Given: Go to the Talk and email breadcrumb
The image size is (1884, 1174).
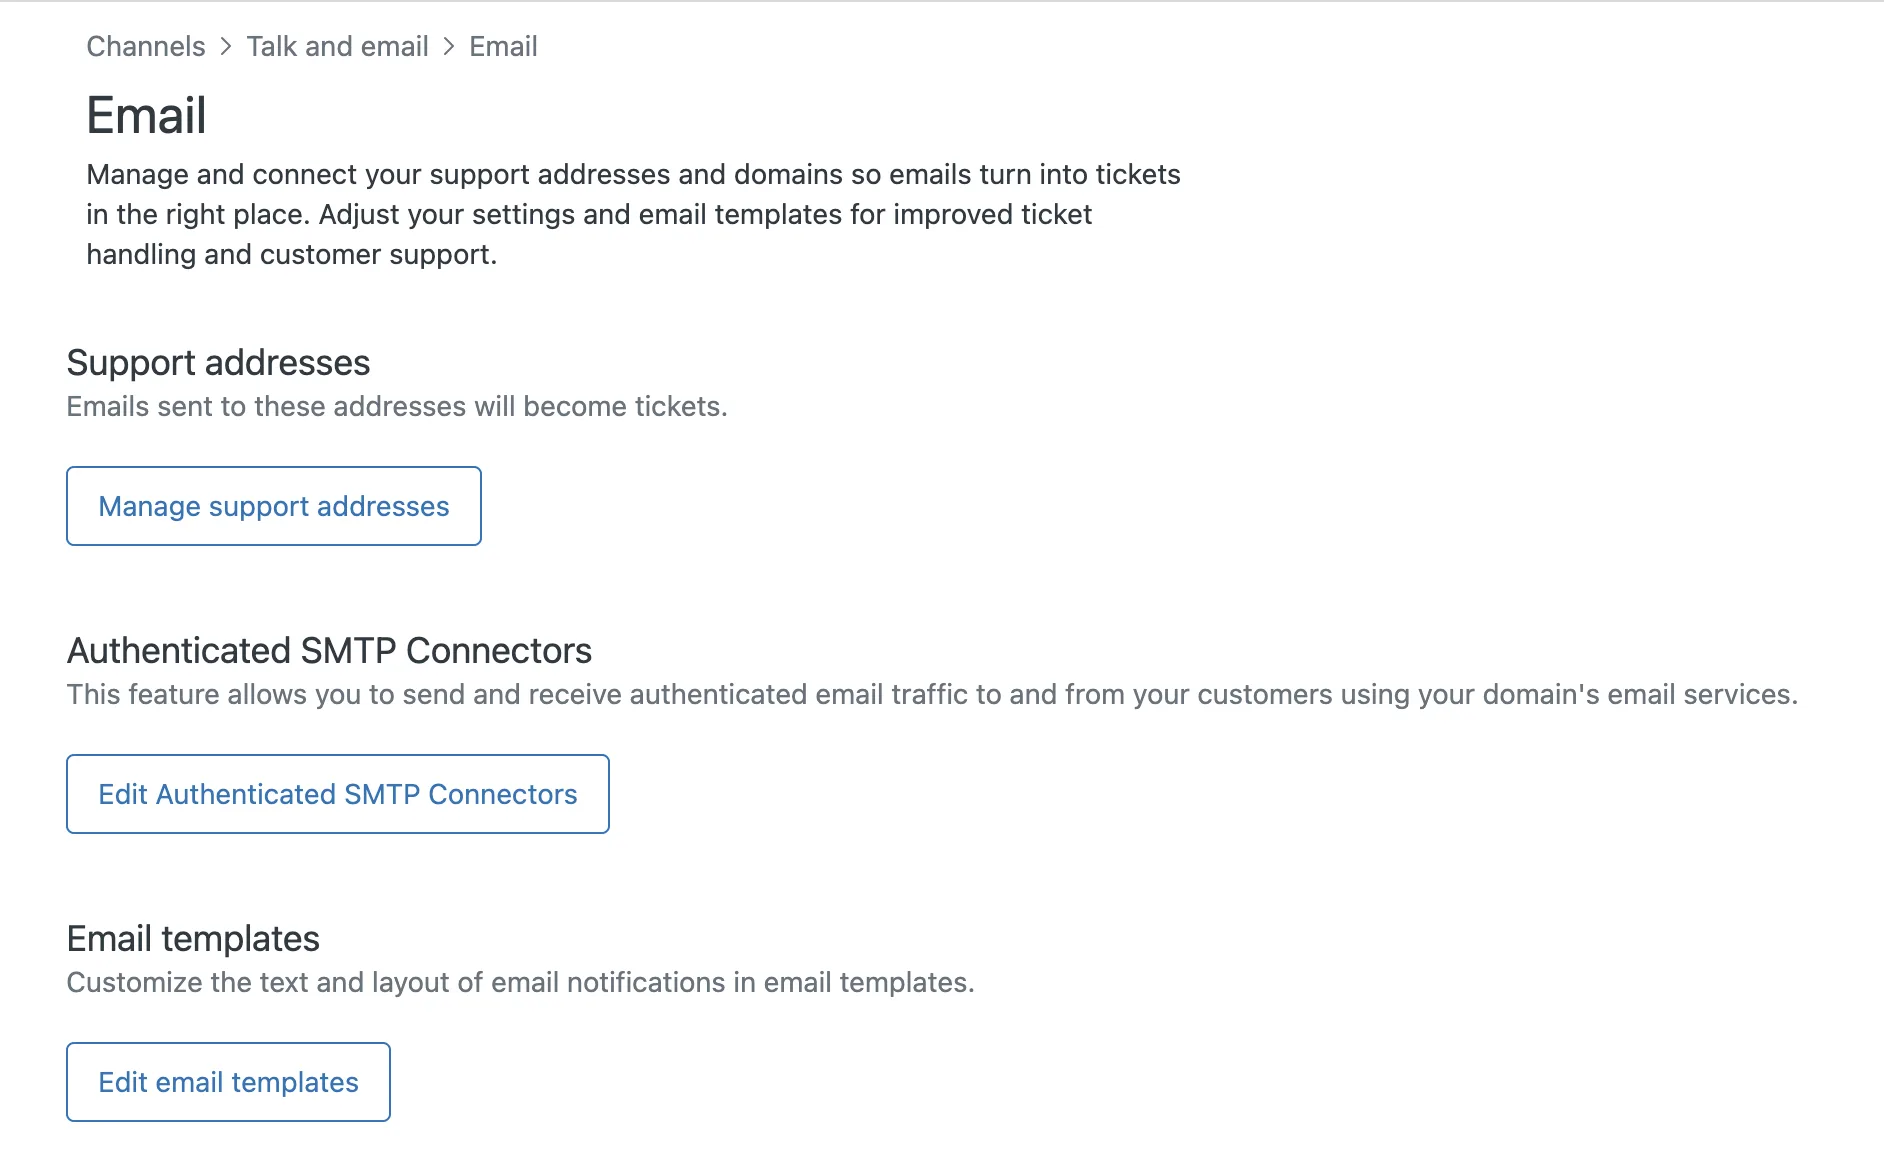Looking at the screenshot, I should click(337, 46).
